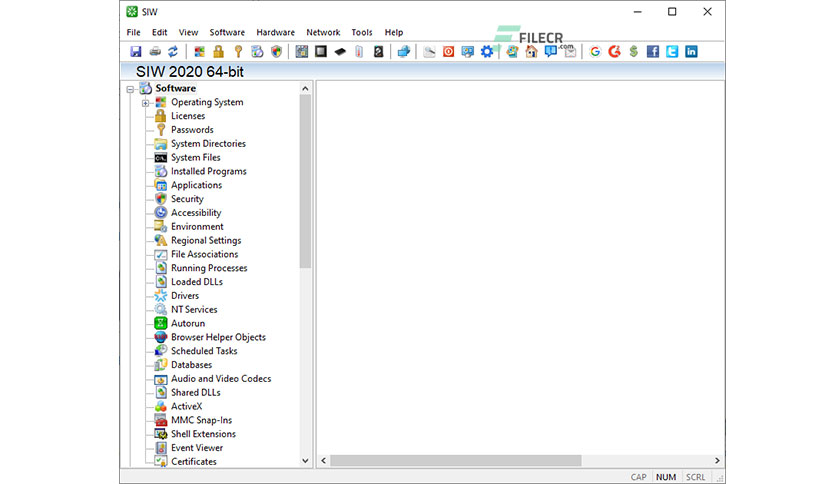
Task: Select NT Services in the tree
Action: coord(194,310)
